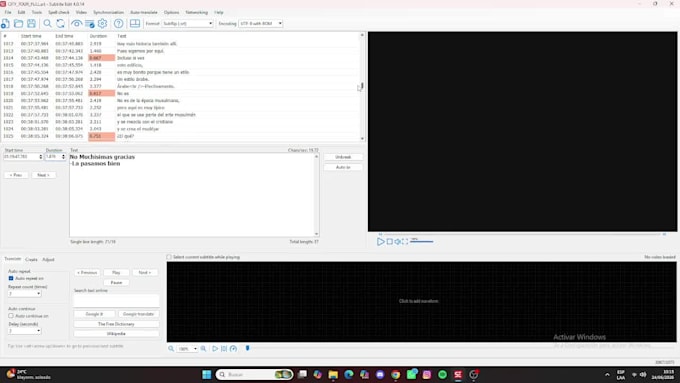The image size is (680, 383).
Task: Click waveform center-on-position icon
Action: point(224,349)
